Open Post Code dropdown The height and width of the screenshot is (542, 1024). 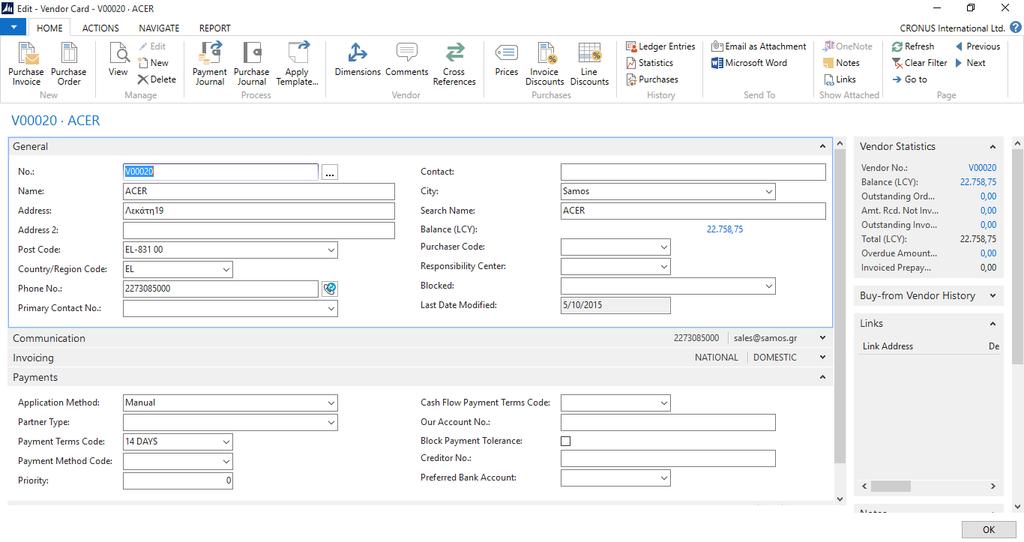point(331,250)
